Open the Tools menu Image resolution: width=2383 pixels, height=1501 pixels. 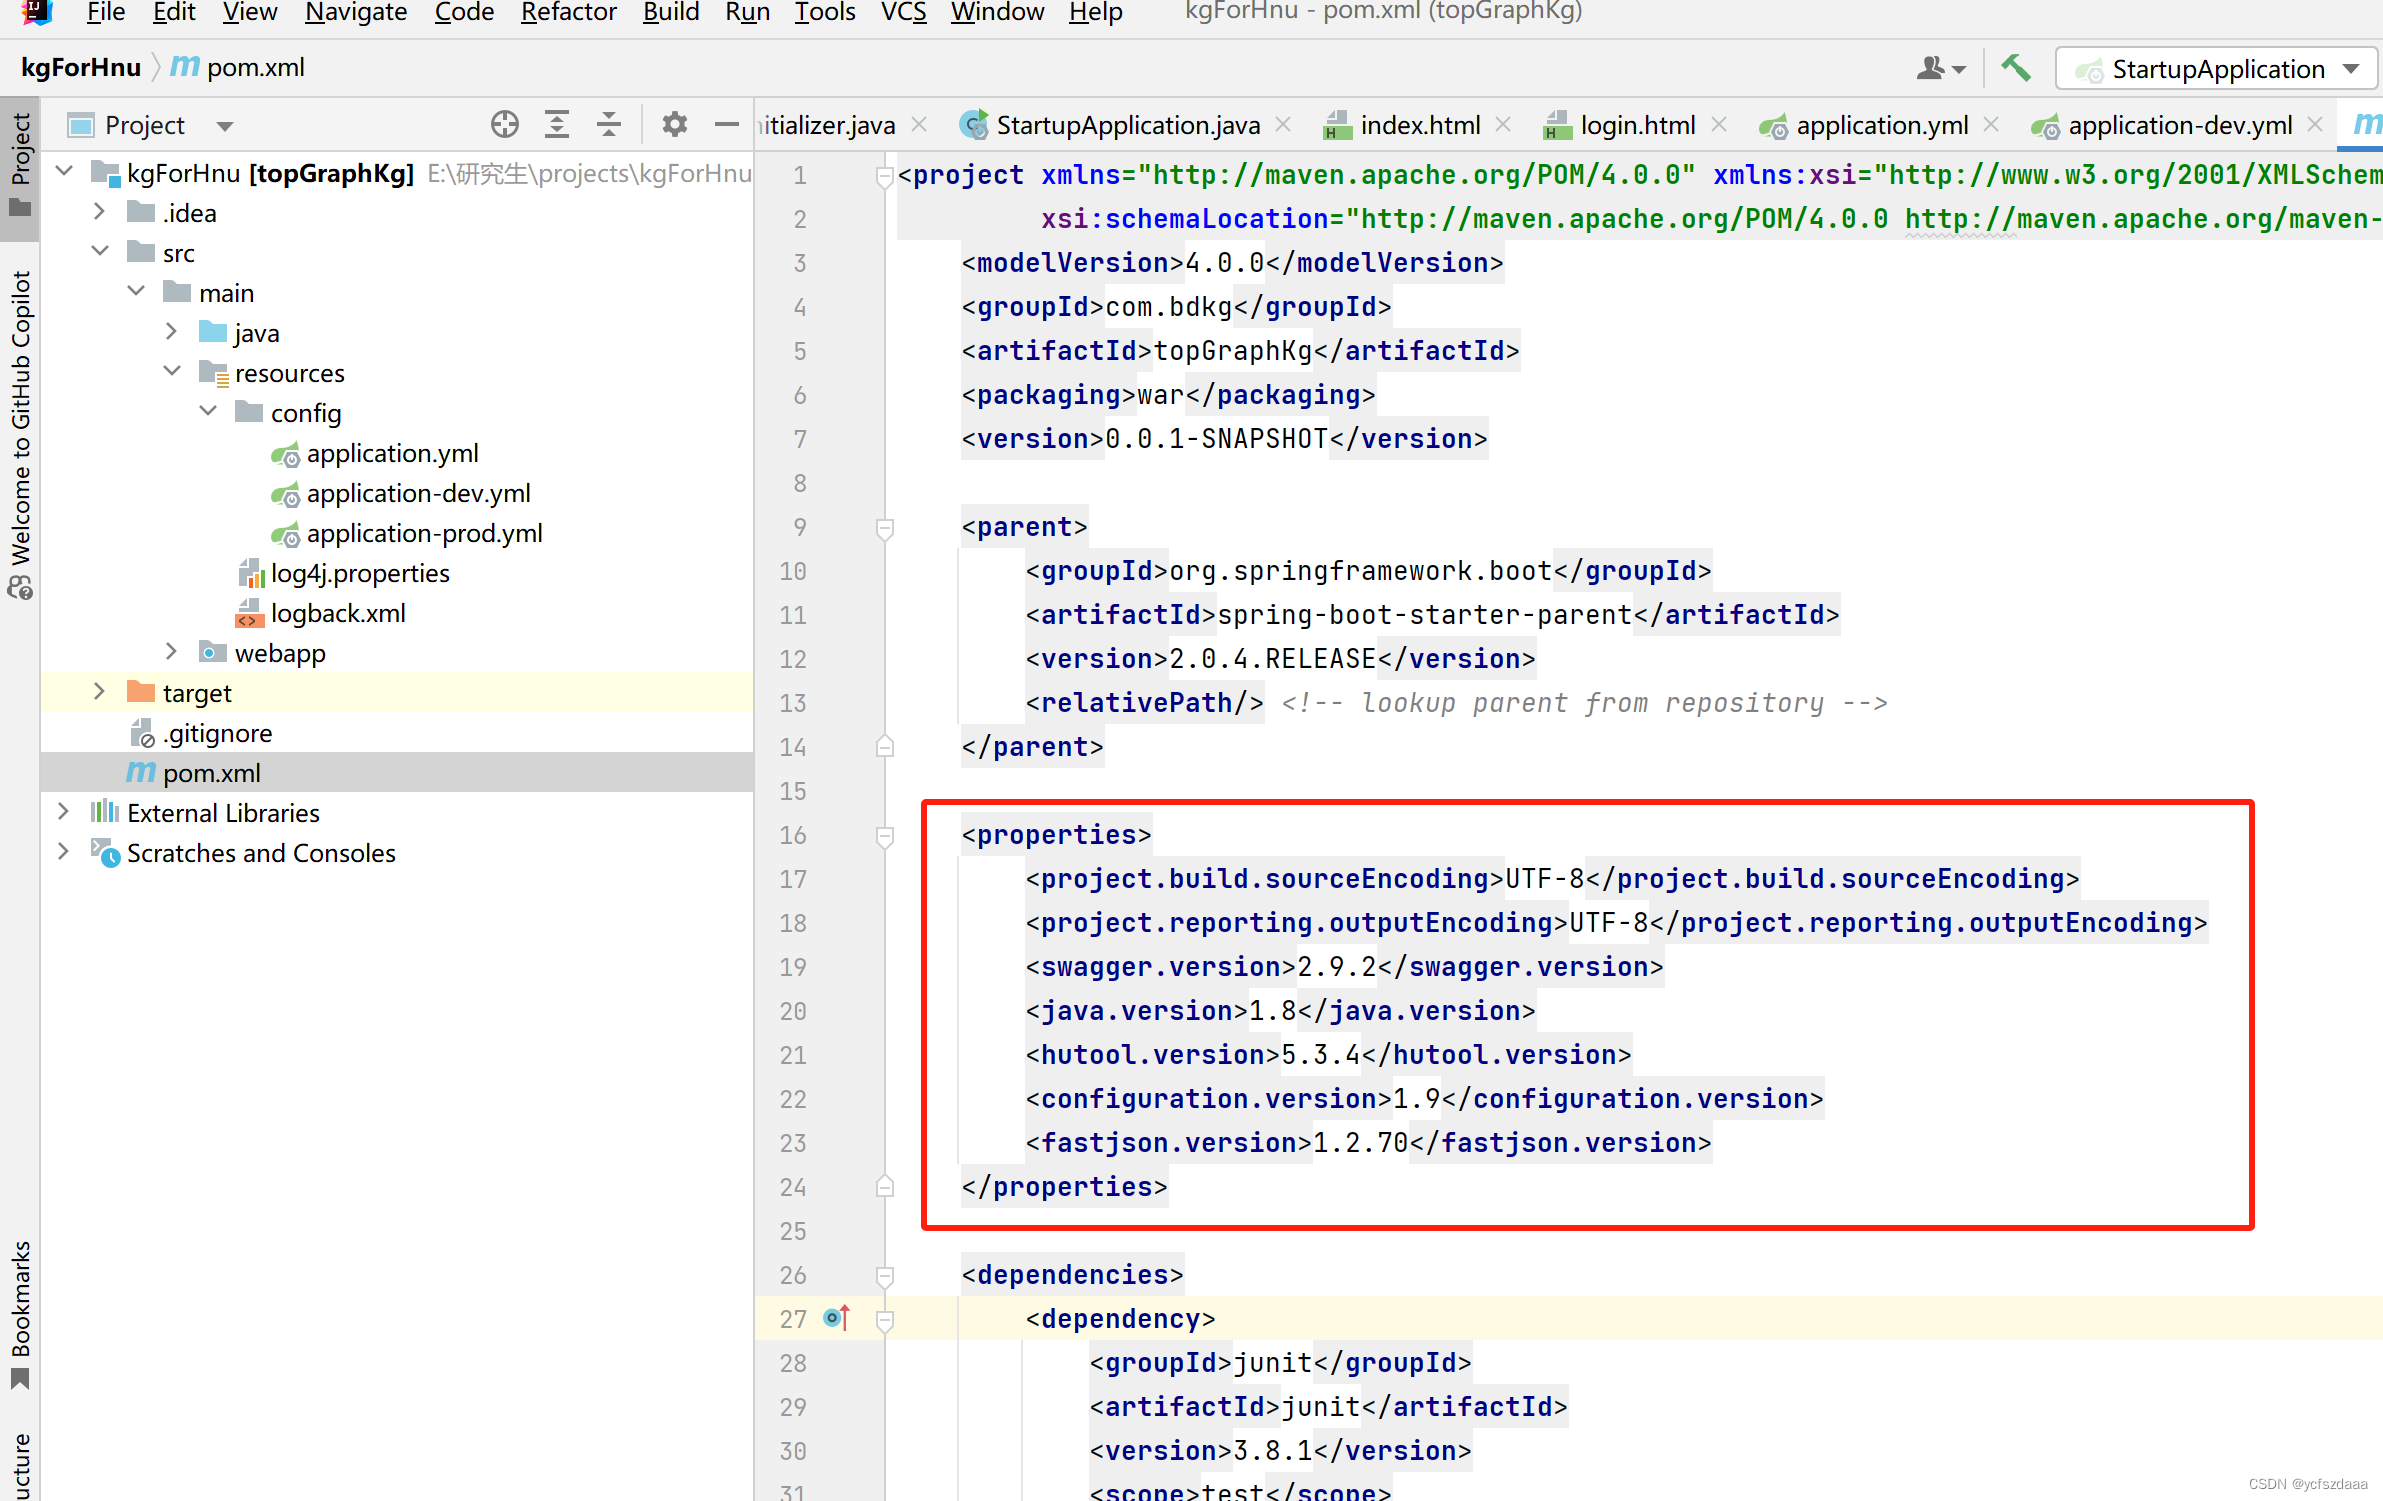click(825, 12)
